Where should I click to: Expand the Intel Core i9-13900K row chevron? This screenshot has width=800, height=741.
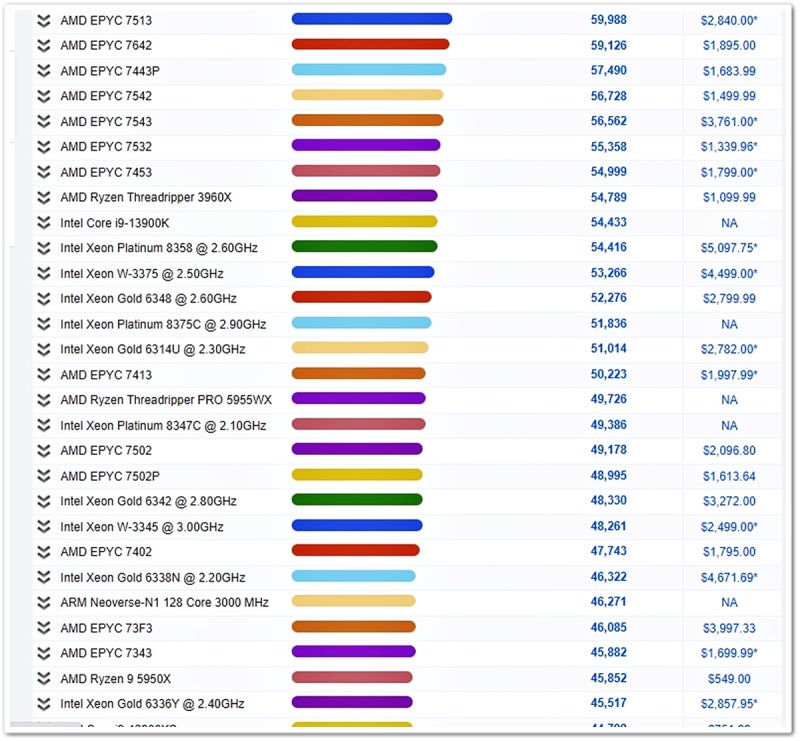pyautogui.click(x=44, y=223)
